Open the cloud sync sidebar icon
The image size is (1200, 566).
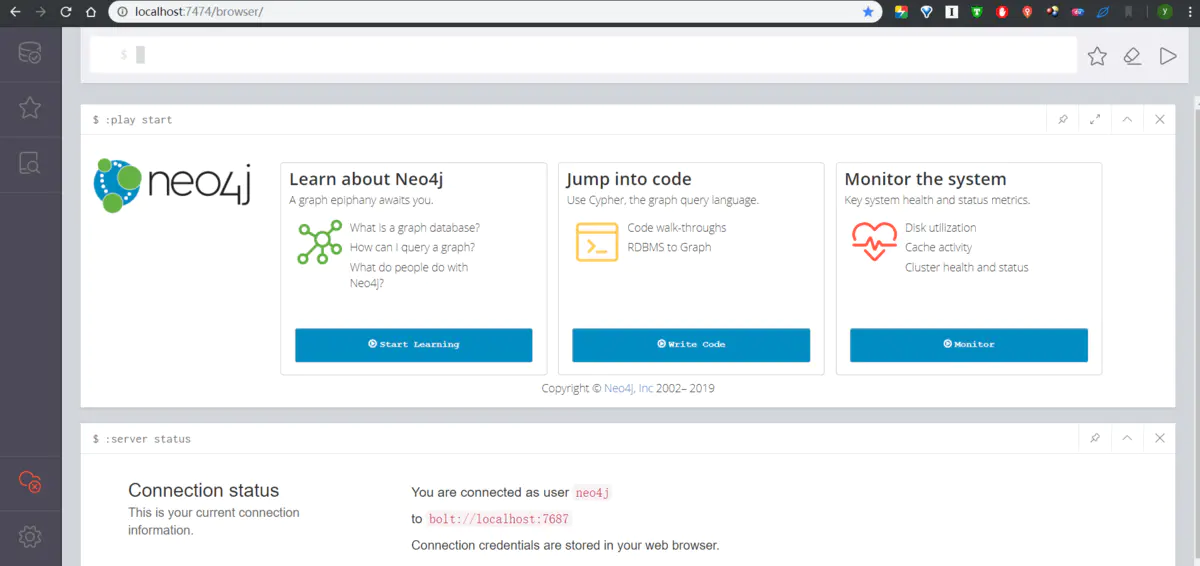pyautogui.click(x=30, y=482)
